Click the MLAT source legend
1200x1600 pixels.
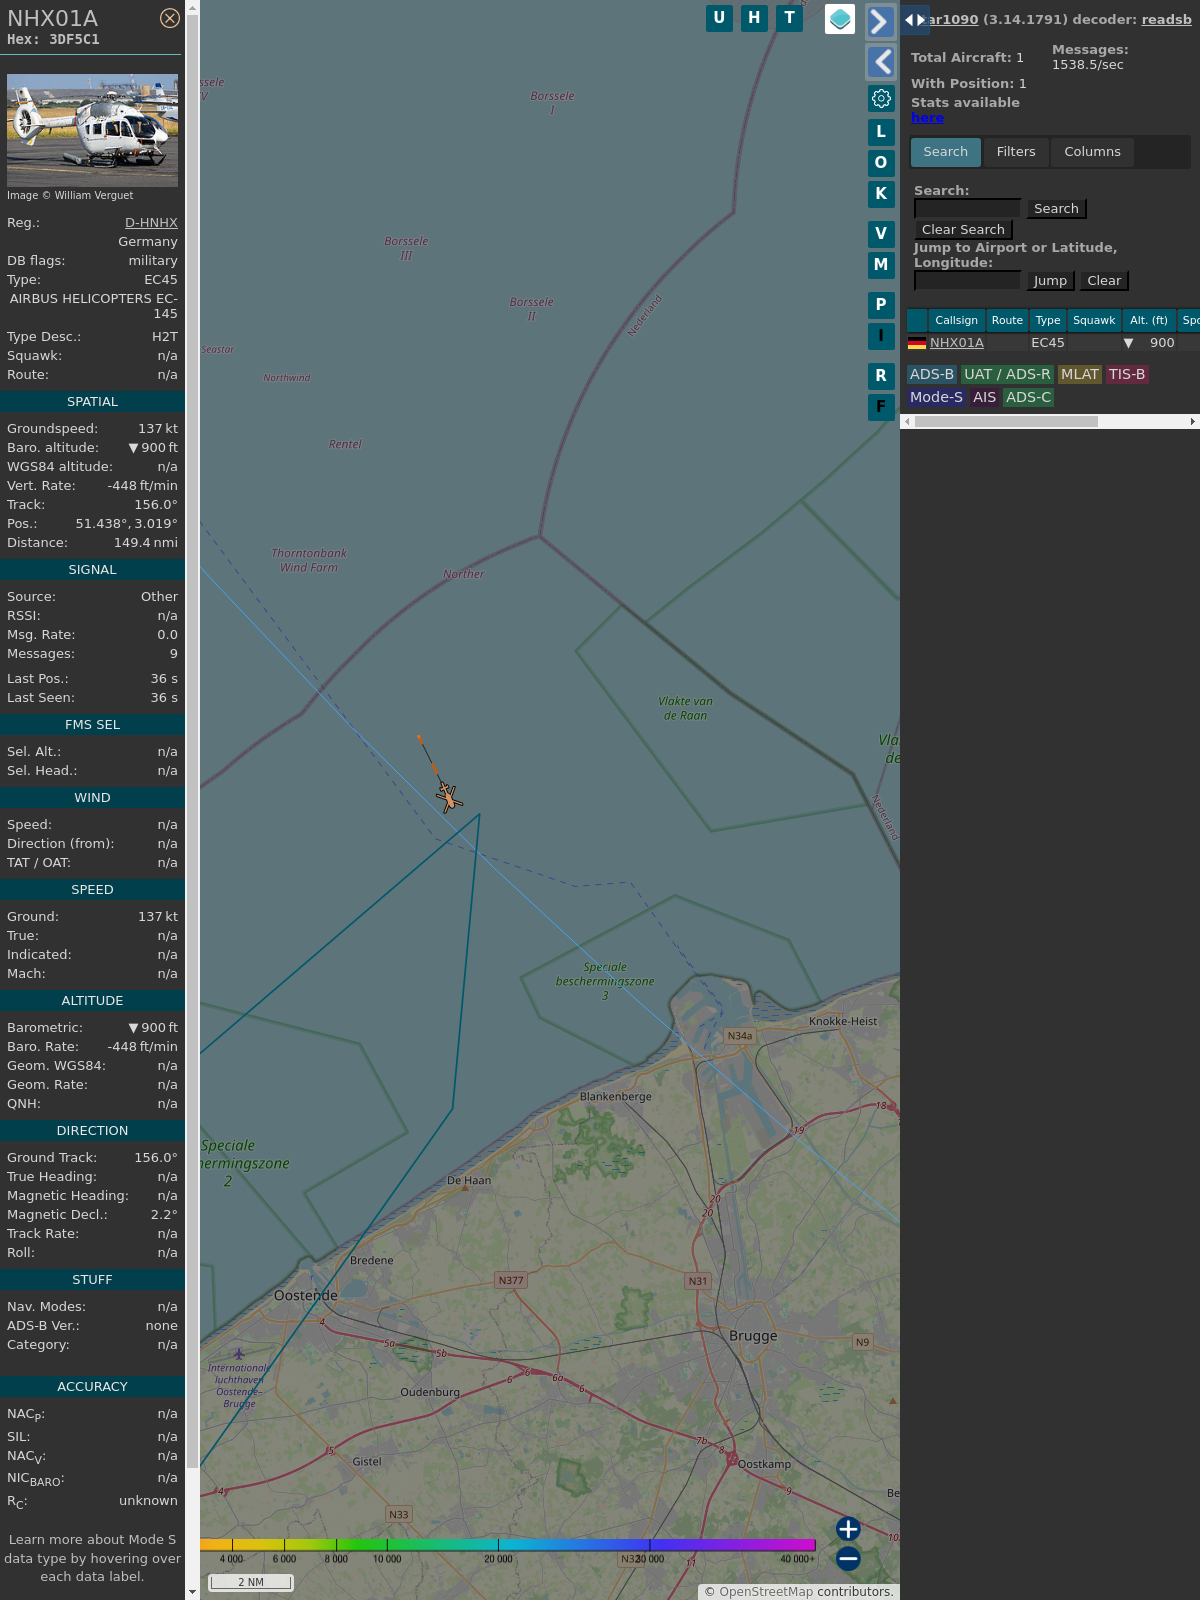tap(1079, 374)
